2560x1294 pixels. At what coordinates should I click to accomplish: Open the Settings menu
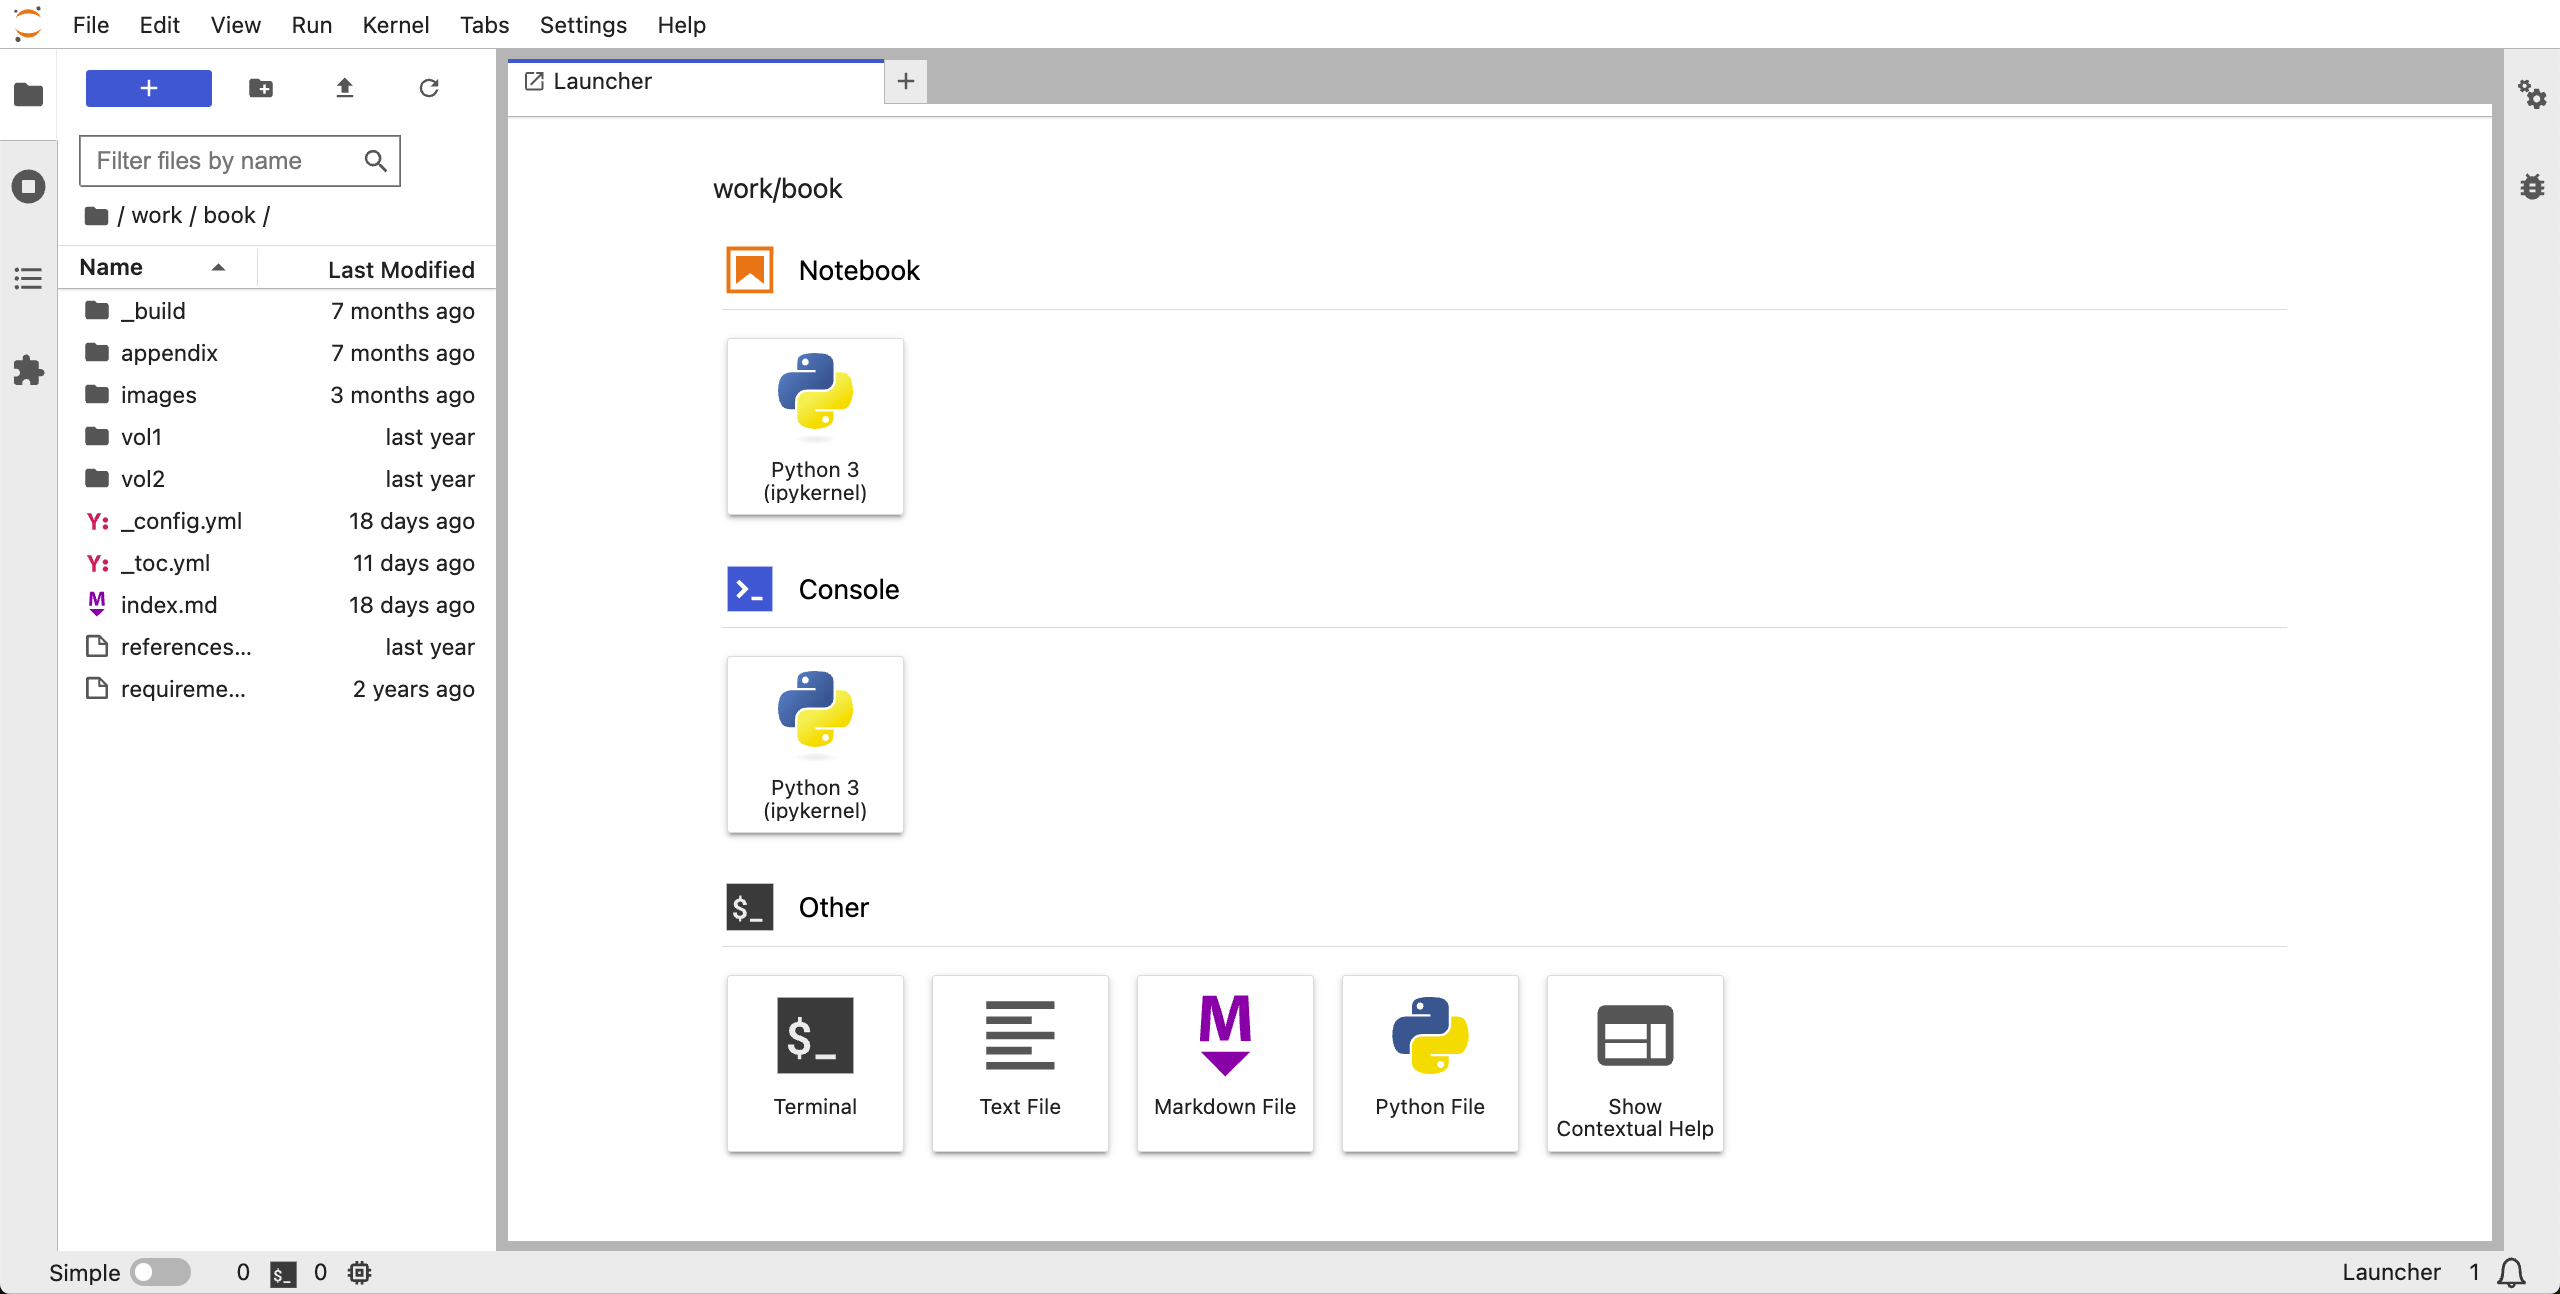coord(583,25)
